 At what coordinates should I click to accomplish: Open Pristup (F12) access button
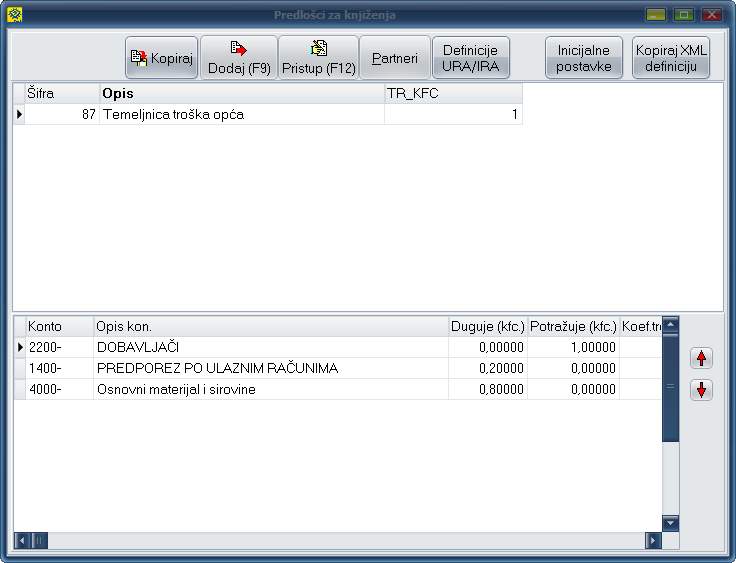tap(318, 58)
